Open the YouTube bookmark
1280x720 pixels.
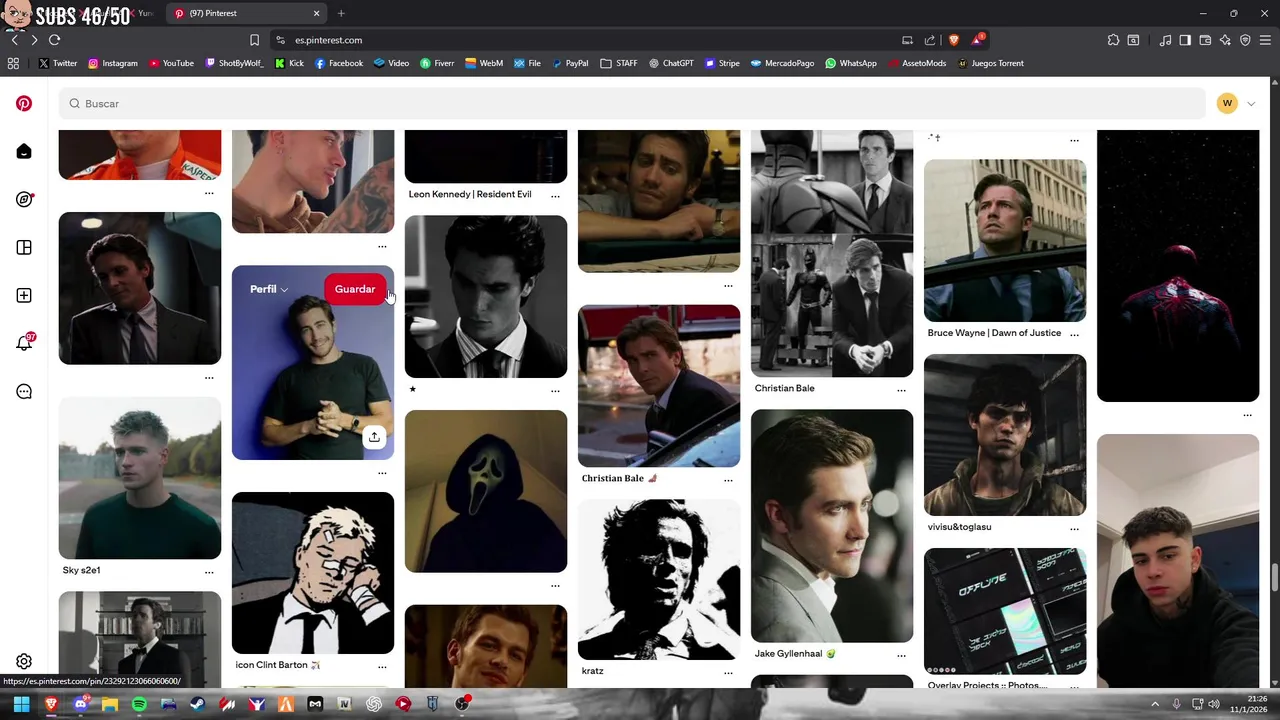(x=171, y=63)
